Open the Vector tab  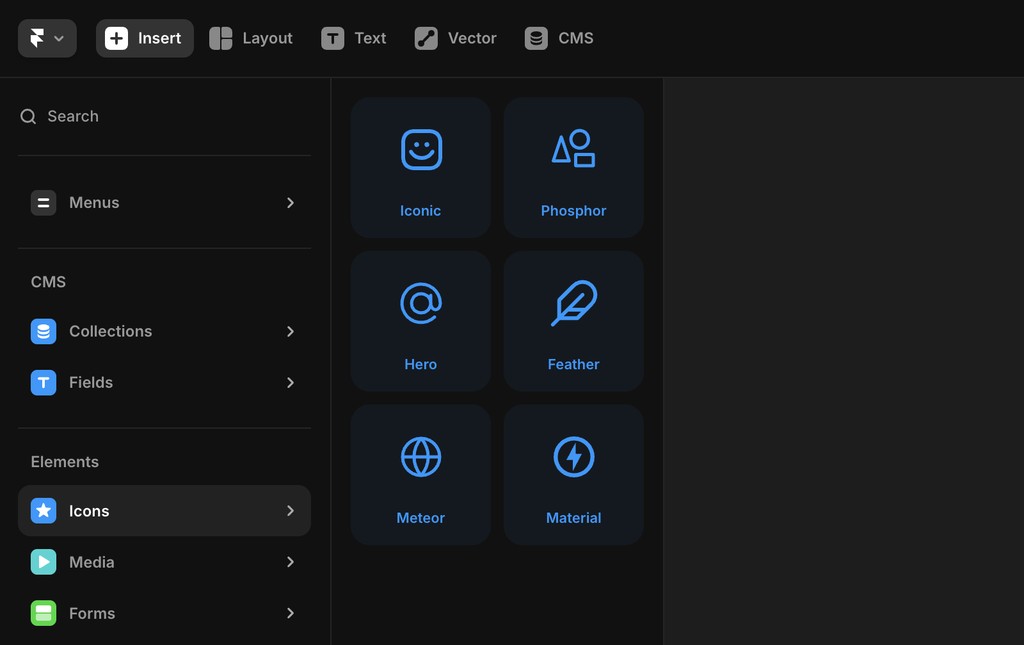click(x=455, y=37)
